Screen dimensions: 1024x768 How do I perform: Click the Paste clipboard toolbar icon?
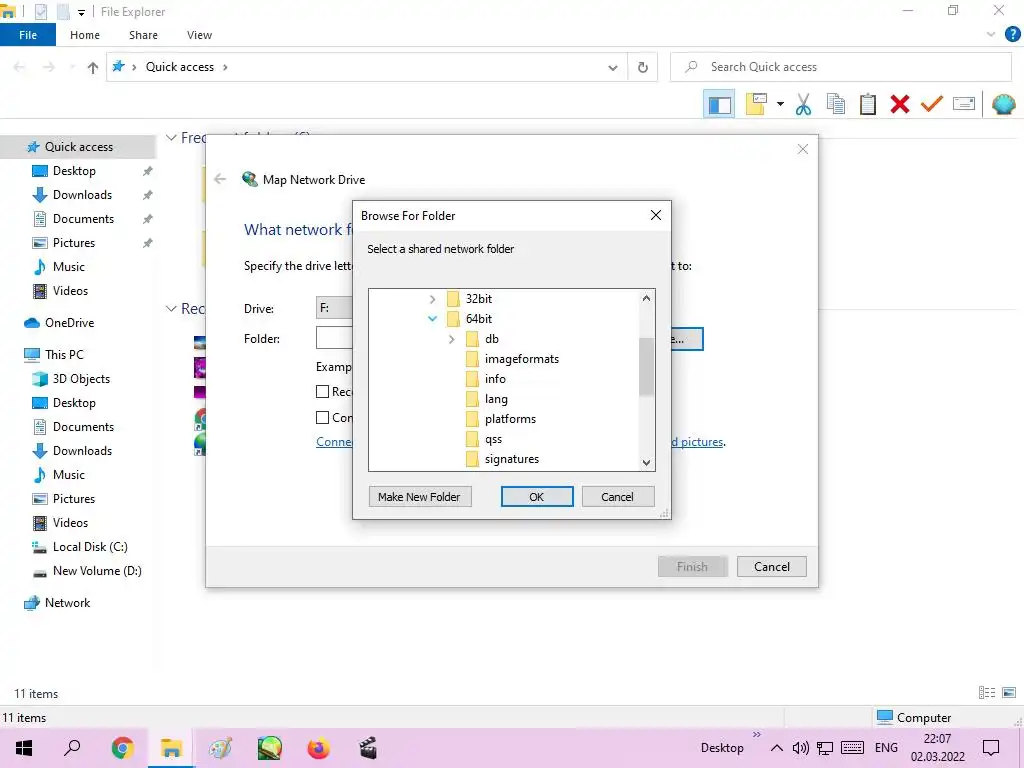tap(867, 104)
